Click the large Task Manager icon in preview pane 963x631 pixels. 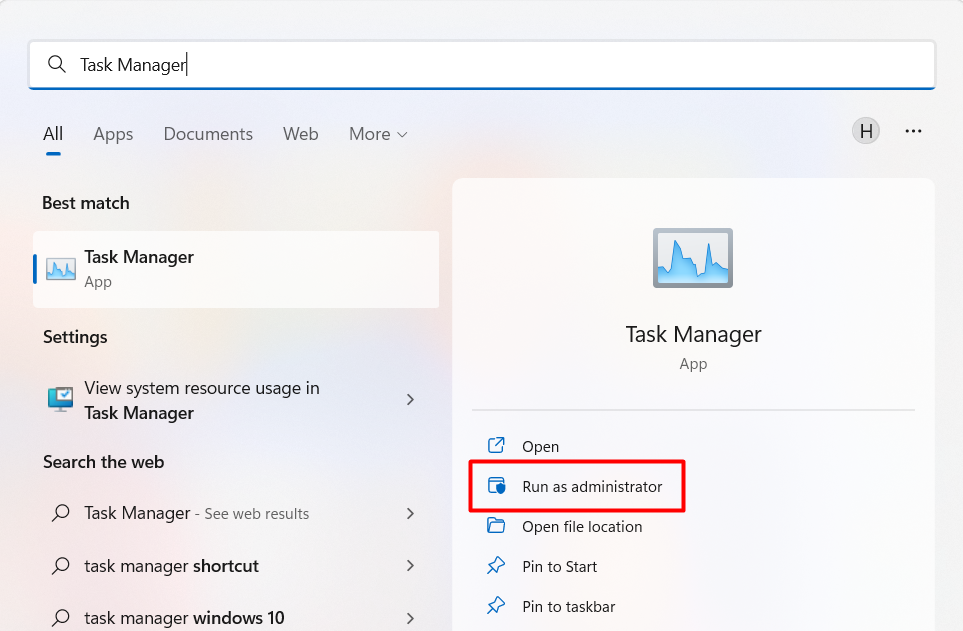[693, 259]
